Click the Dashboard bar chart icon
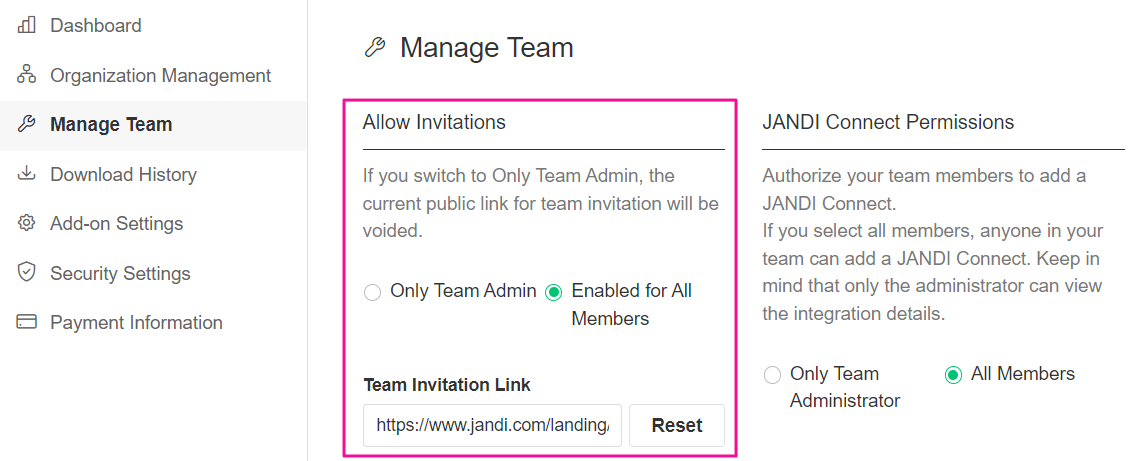 pyautogui.click(x=26, y=26)
